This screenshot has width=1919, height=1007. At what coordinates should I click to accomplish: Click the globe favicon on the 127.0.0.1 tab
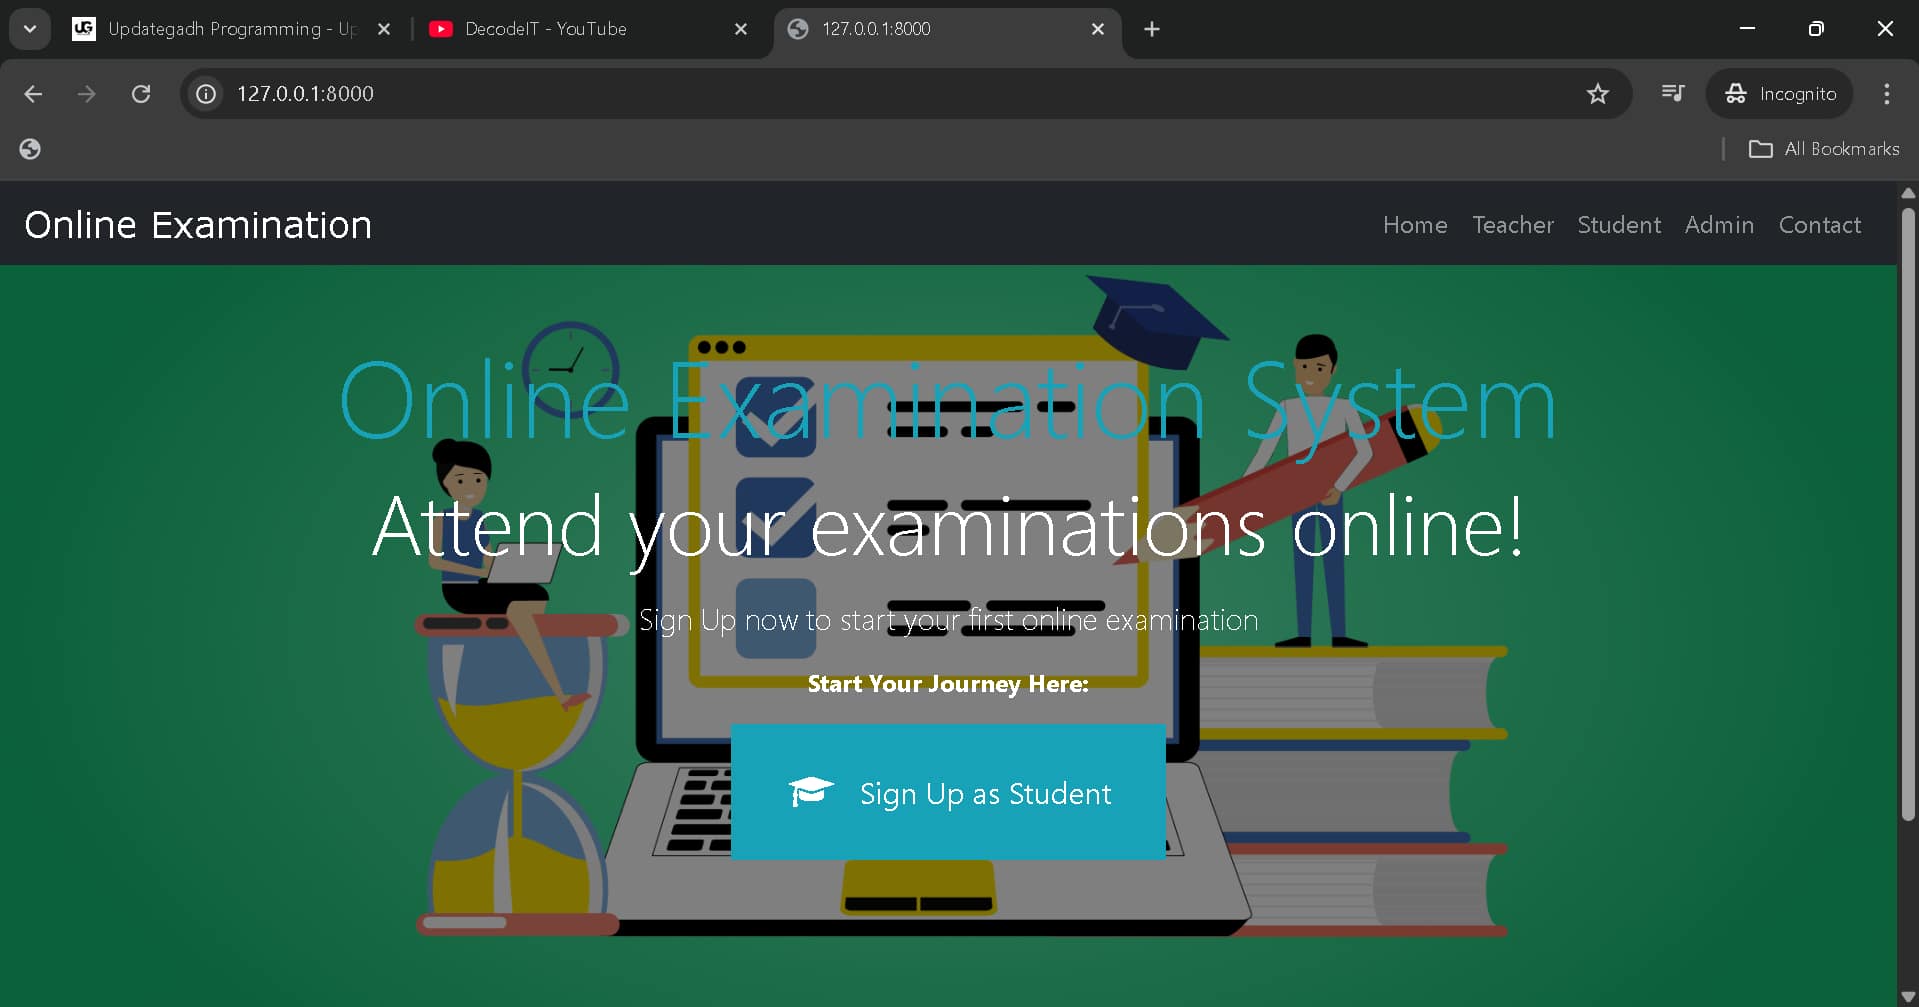point(798,29)
